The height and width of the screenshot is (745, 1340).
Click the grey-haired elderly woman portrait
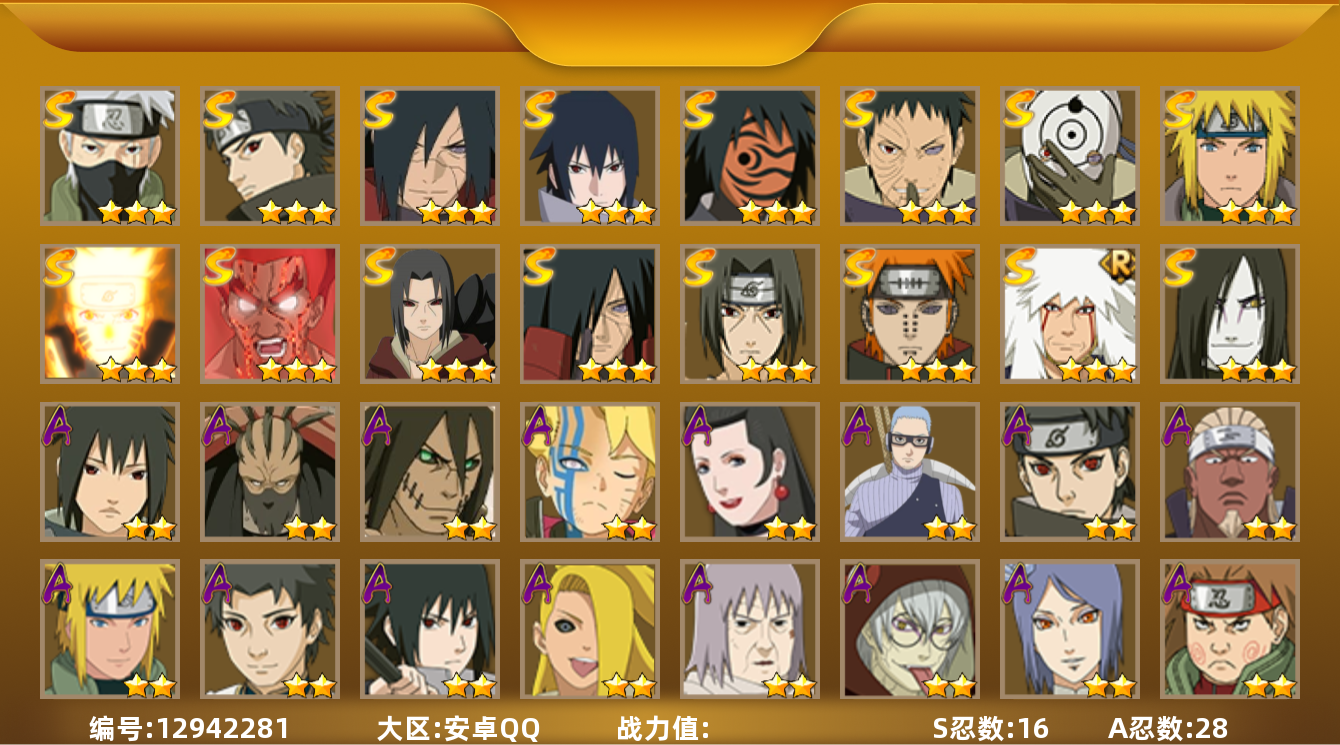pos(749,629)
